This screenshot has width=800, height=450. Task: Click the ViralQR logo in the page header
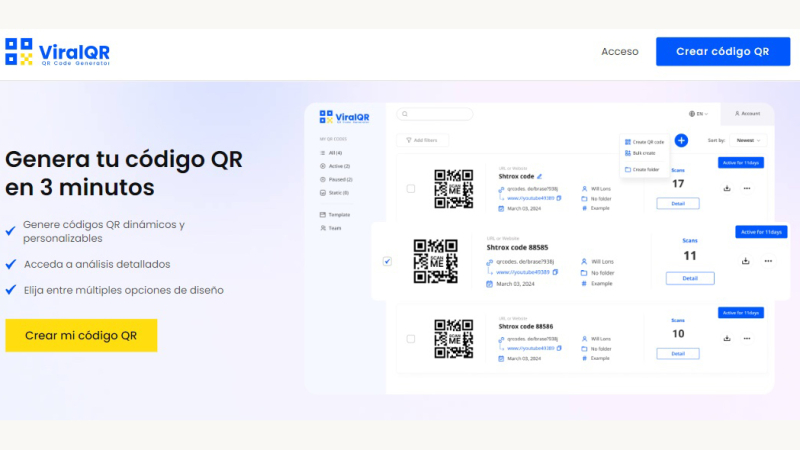point(57,52)
